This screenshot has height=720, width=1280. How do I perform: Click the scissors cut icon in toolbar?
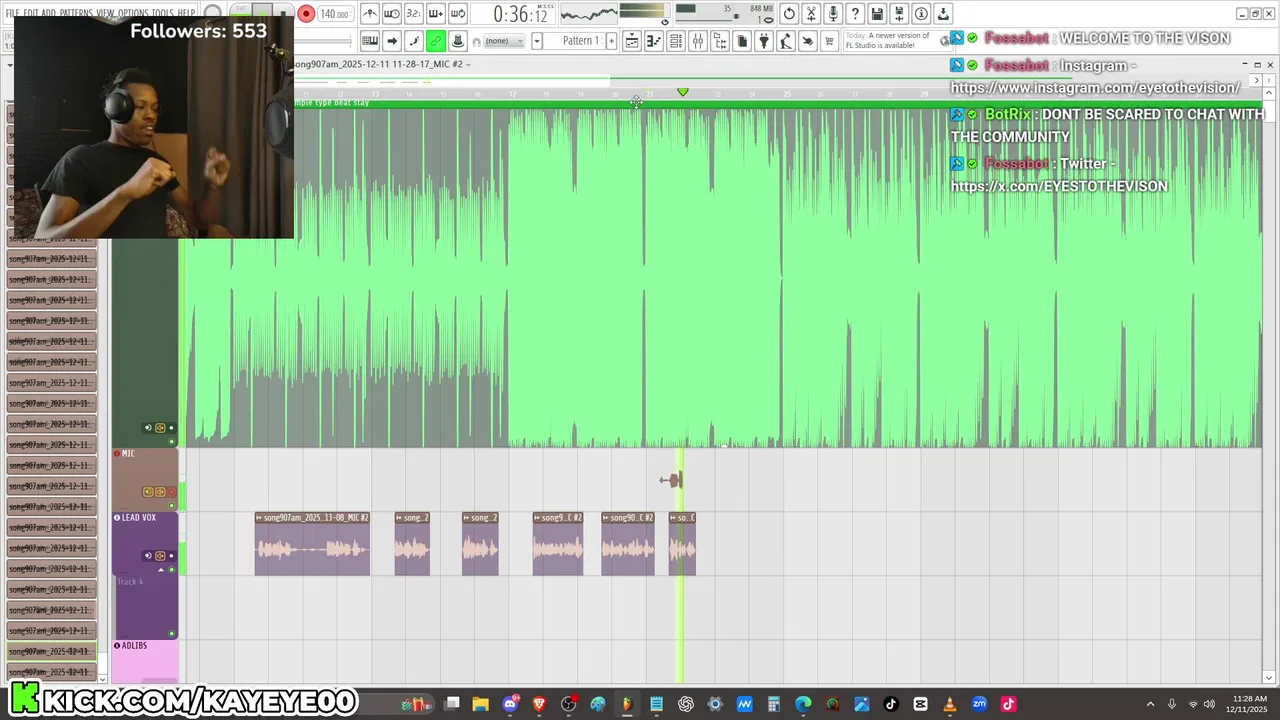(x=811, y=14)
